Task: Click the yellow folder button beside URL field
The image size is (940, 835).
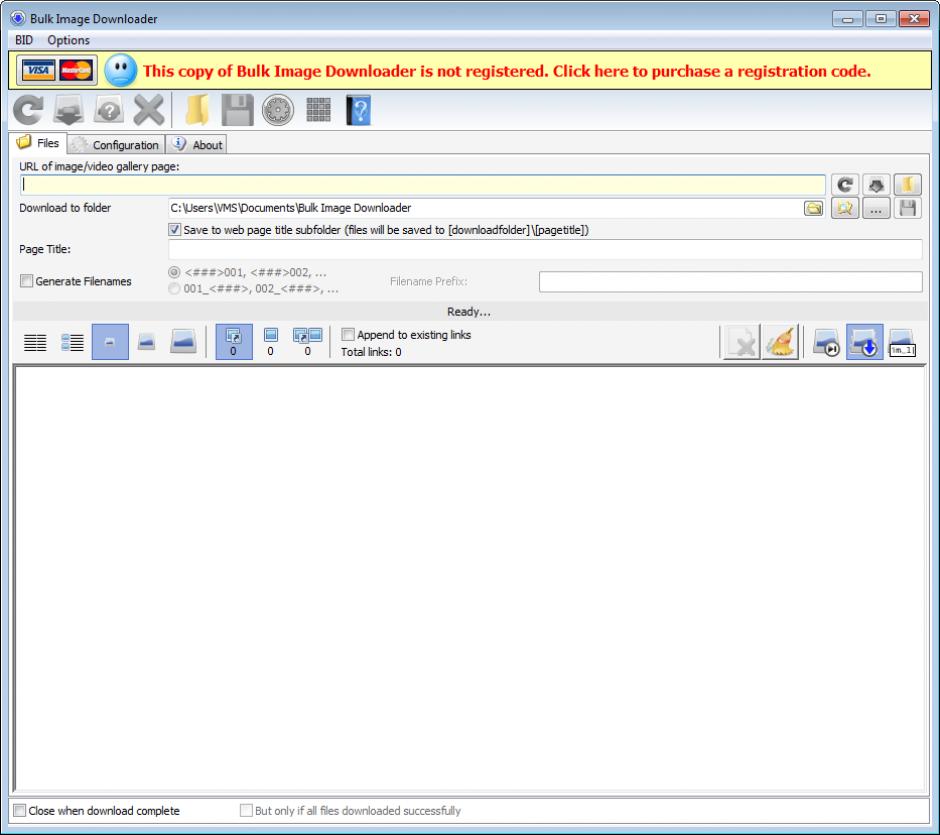Action: (x=907, y=185)
